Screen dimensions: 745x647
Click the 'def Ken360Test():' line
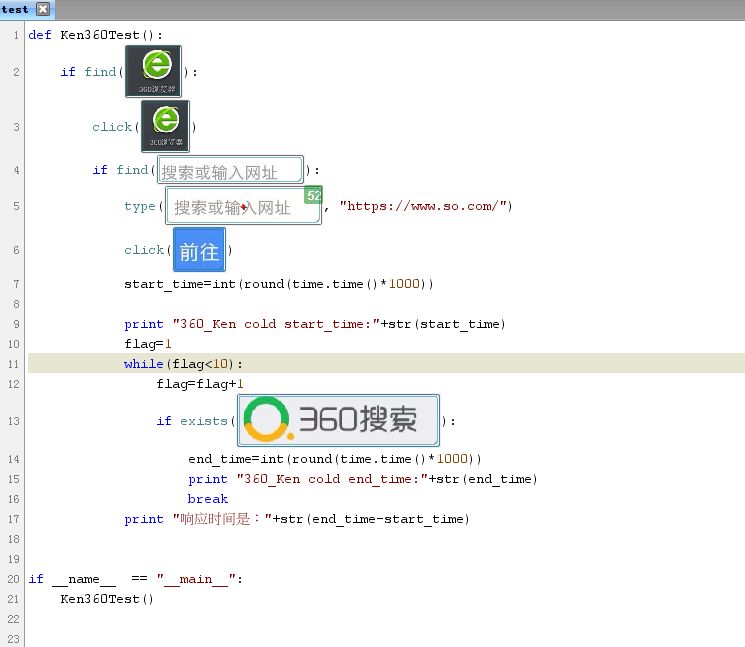pos(95,35)
